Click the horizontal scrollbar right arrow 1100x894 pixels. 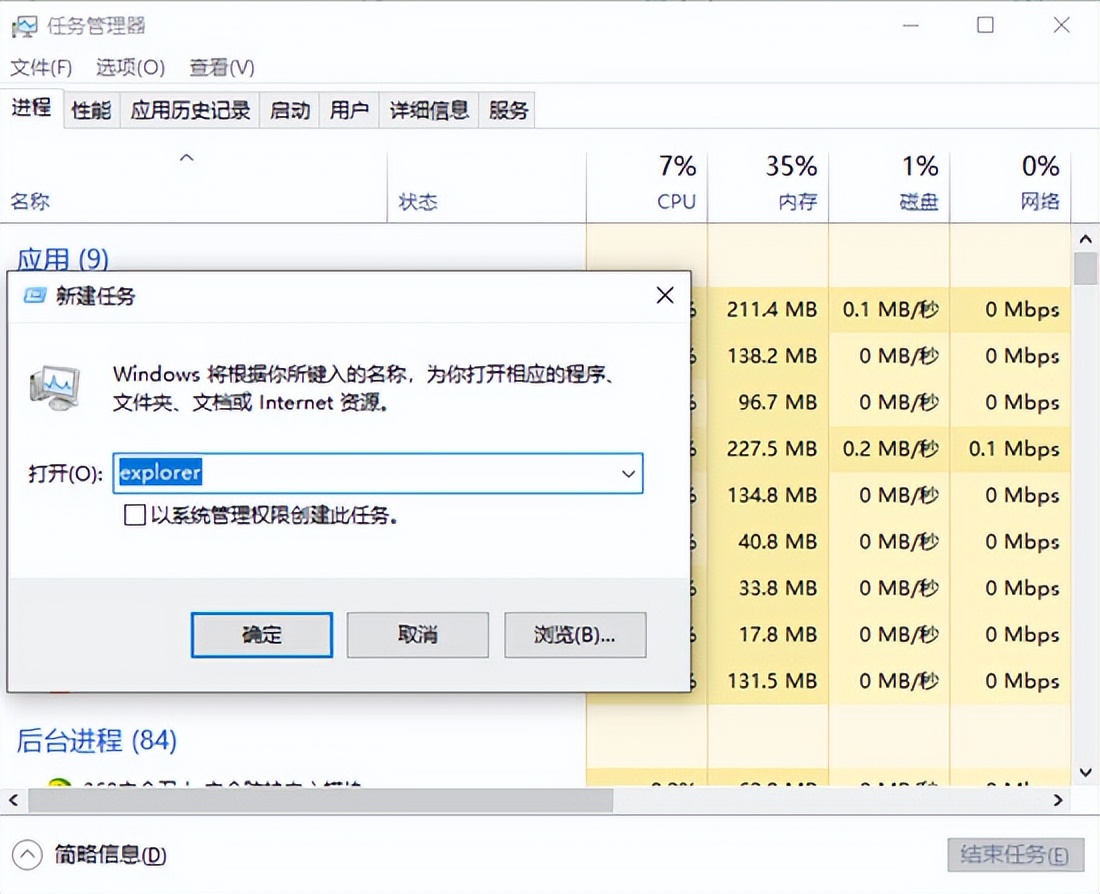[x=1058, y=800]
